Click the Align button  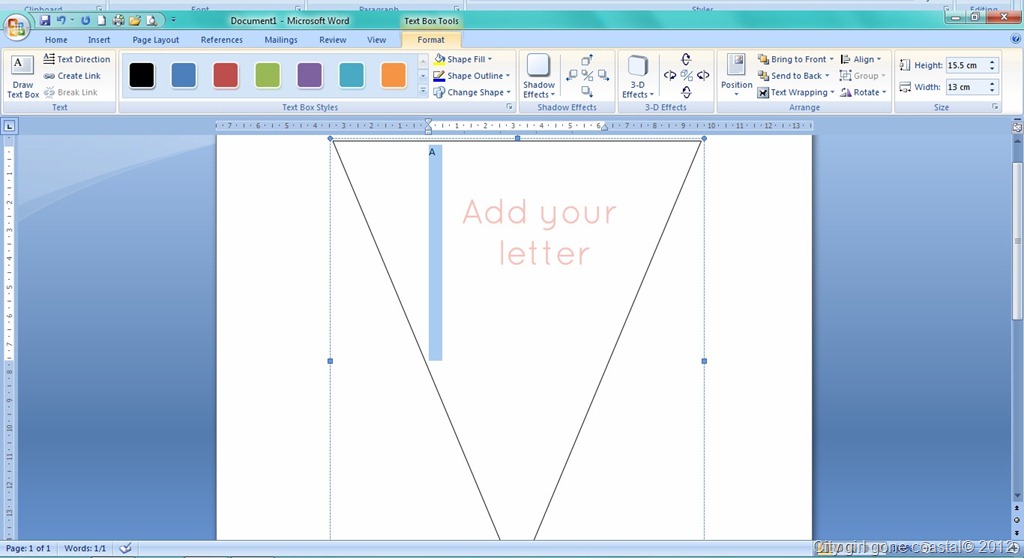point(861,59)
